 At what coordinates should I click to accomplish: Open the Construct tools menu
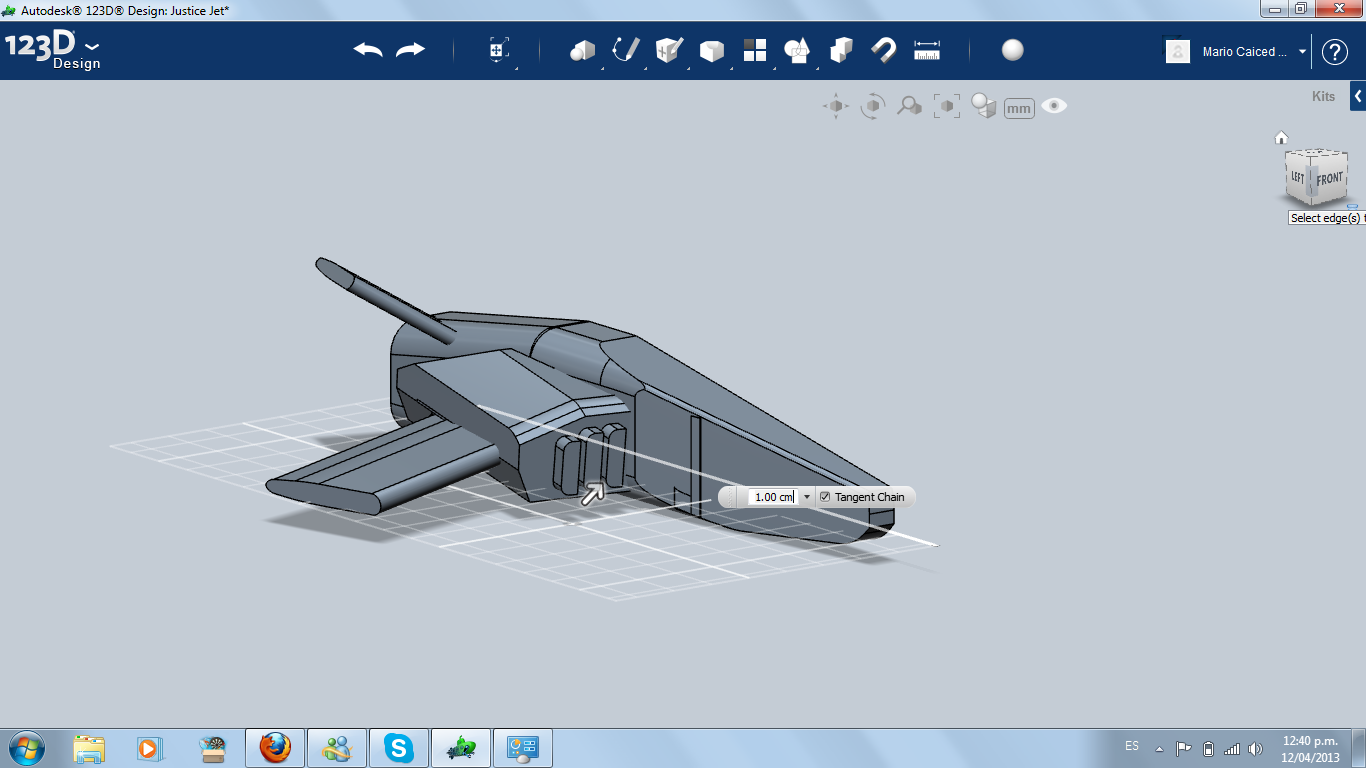tap(669, 50)
